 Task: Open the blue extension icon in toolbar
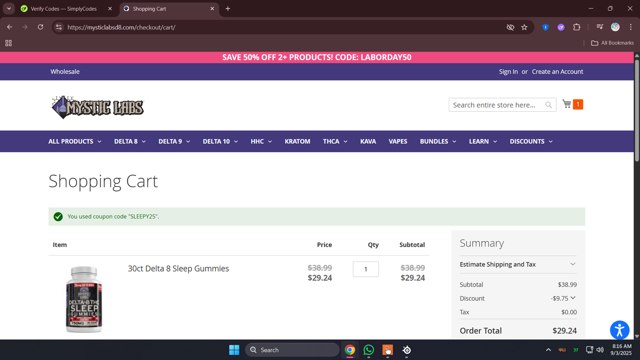(x=545, y=27)
